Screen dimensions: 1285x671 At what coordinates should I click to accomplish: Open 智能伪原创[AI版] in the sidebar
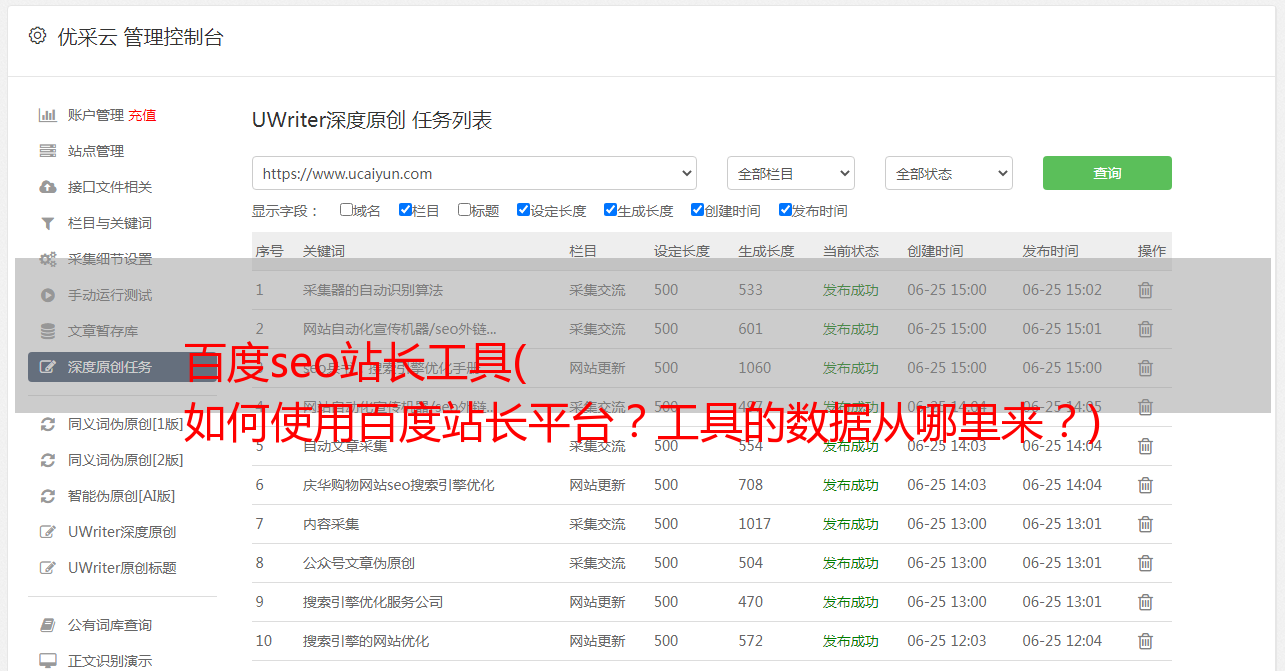[121, 496]
